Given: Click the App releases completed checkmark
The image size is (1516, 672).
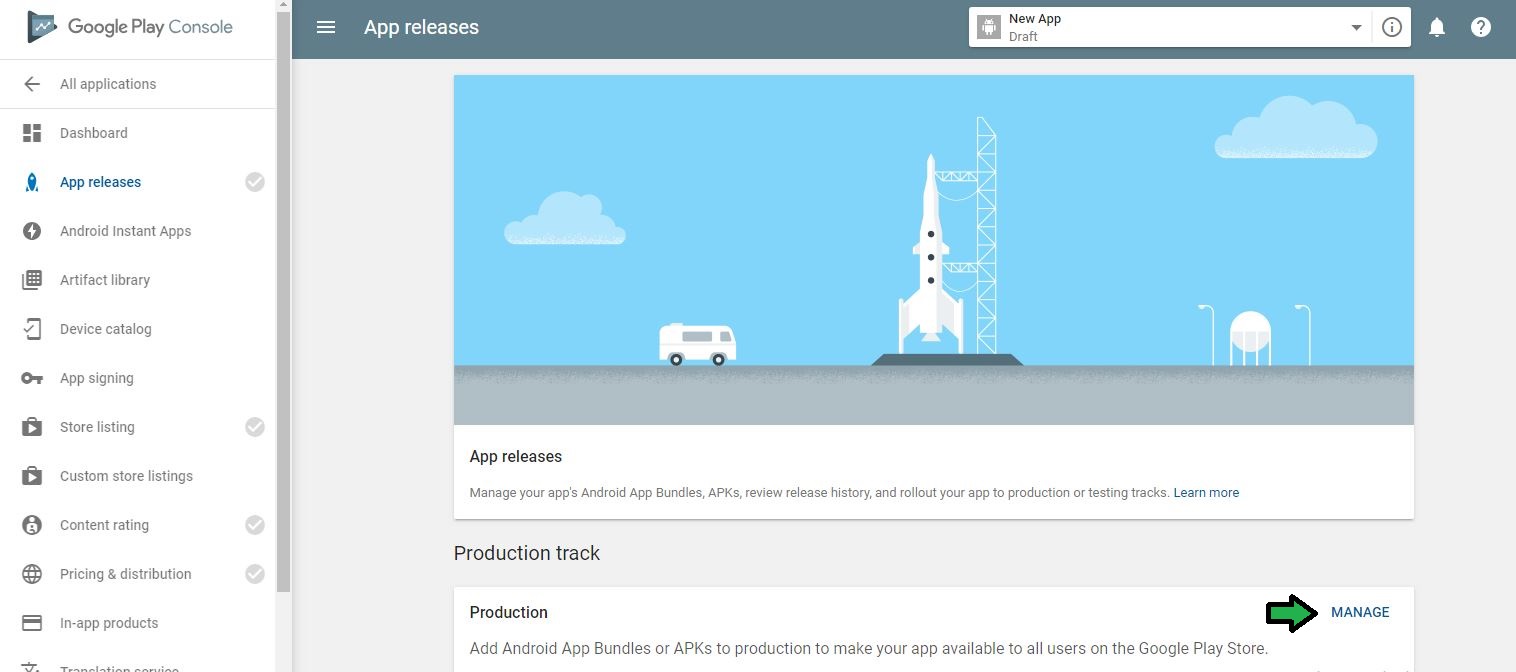Looking at the screenshot, I should (255, 182).
